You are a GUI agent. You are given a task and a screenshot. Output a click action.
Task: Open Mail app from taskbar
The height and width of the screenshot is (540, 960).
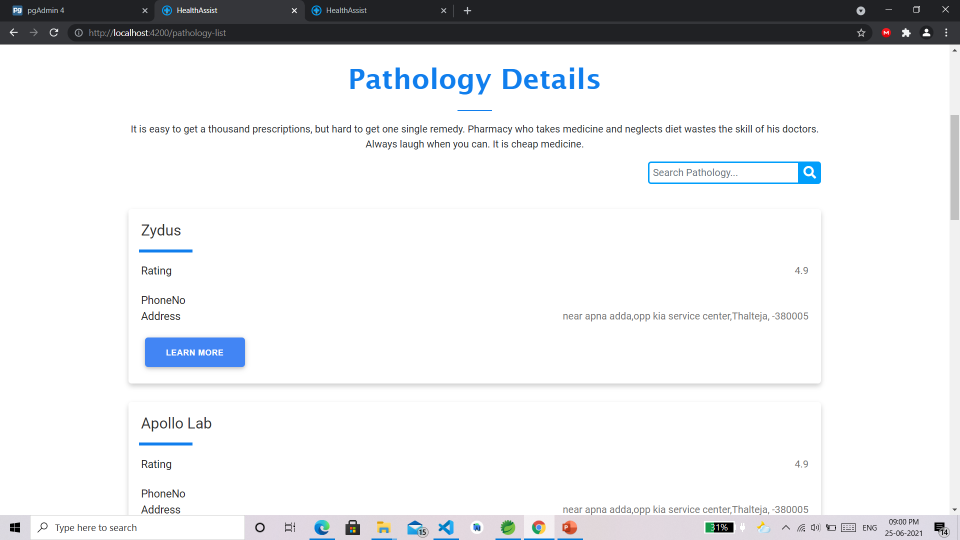pyautogui.click(x=416, y=527)
